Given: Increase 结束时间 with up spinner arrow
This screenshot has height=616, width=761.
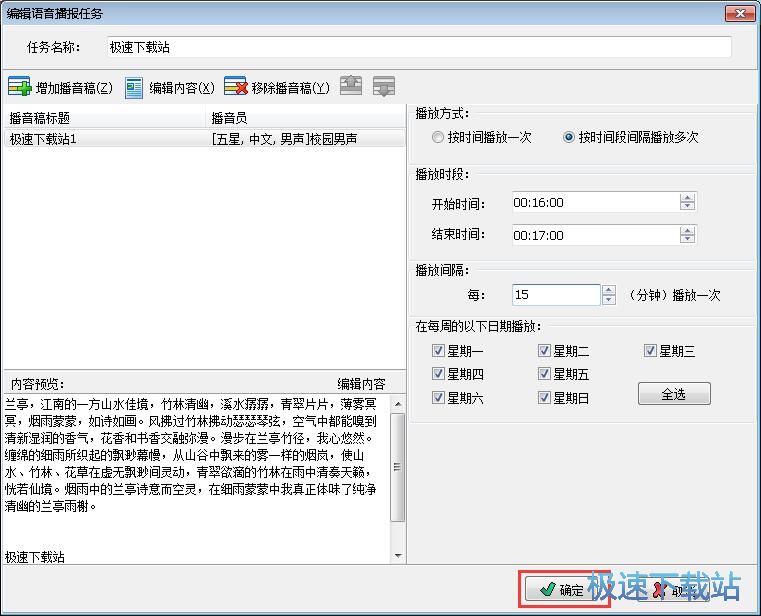Looking at the screenshot, I should (x=687, y=231).
